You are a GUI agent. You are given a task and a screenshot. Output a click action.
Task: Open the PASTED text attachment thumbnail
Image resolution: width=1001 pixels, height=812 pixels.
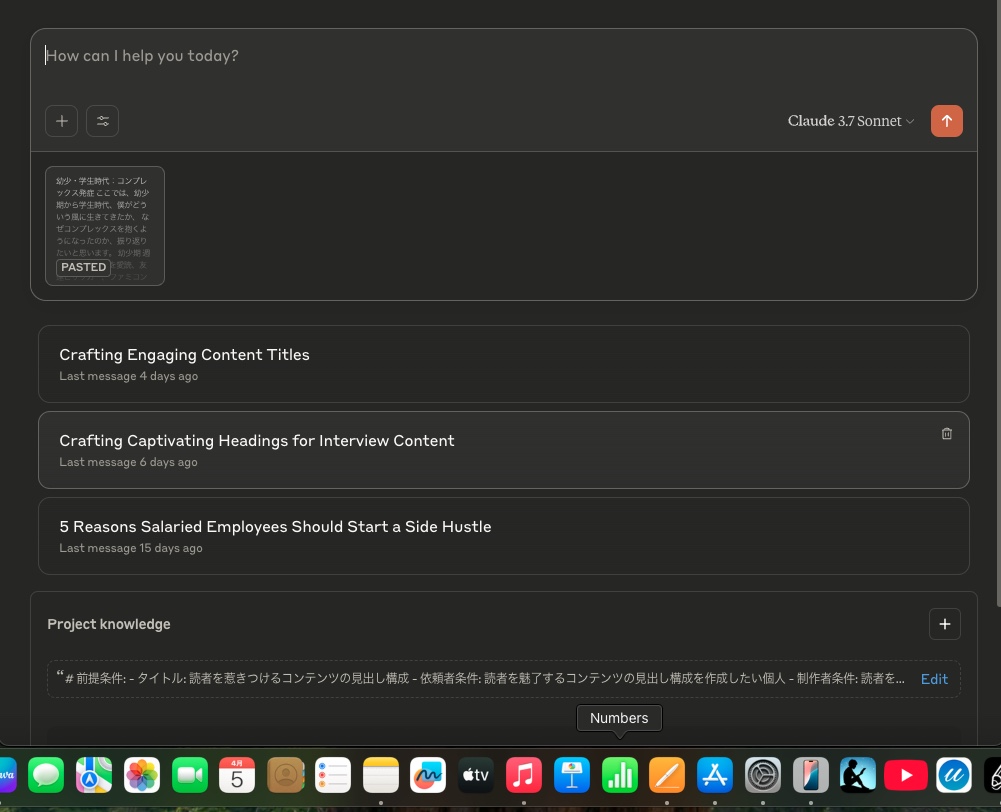105,226
